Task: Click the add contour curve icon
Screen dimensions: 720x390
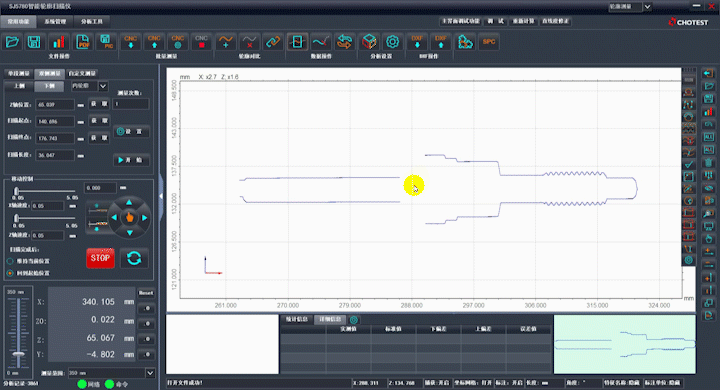Action: point(225,42)
